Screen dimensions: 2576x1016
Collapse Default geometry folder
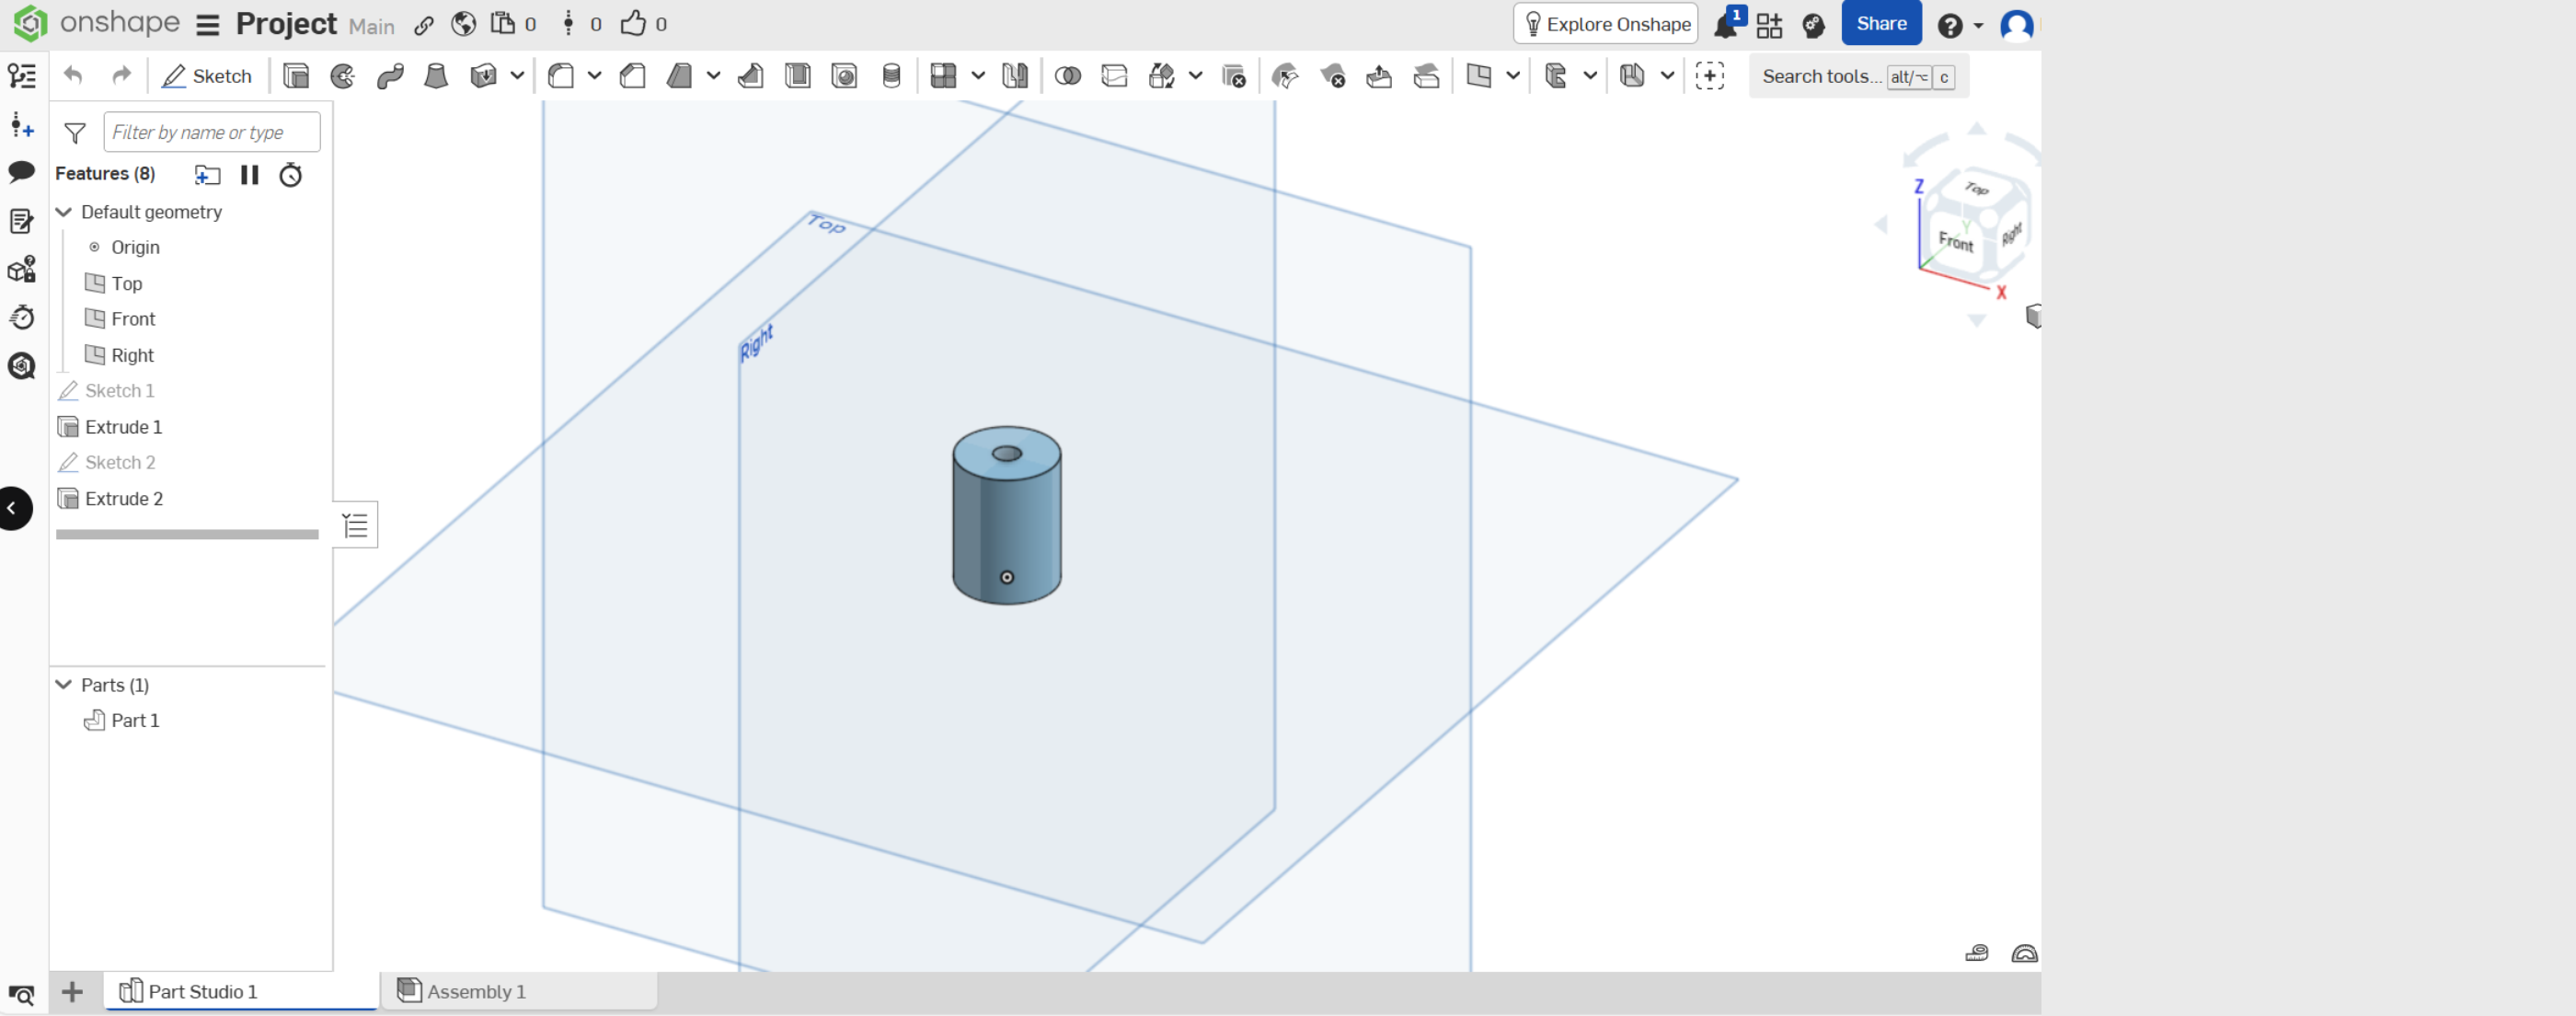click(x=64, y=212)
